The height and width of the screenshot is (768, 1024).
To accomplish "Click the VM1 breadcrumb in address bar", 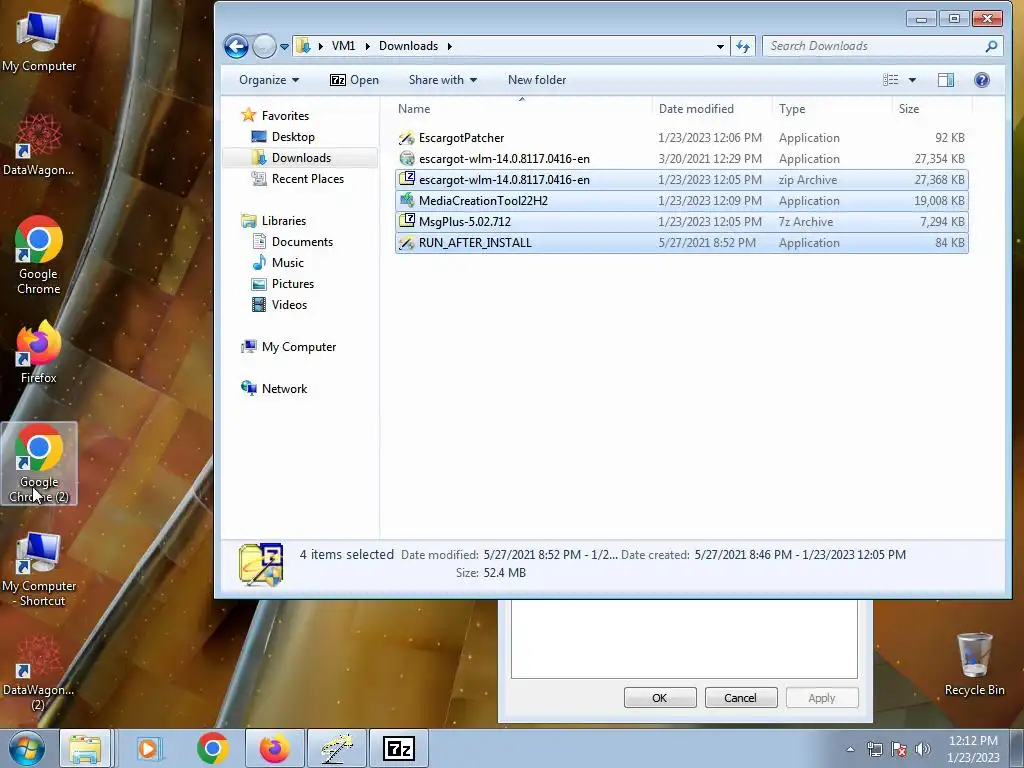I will click(344, 46).
